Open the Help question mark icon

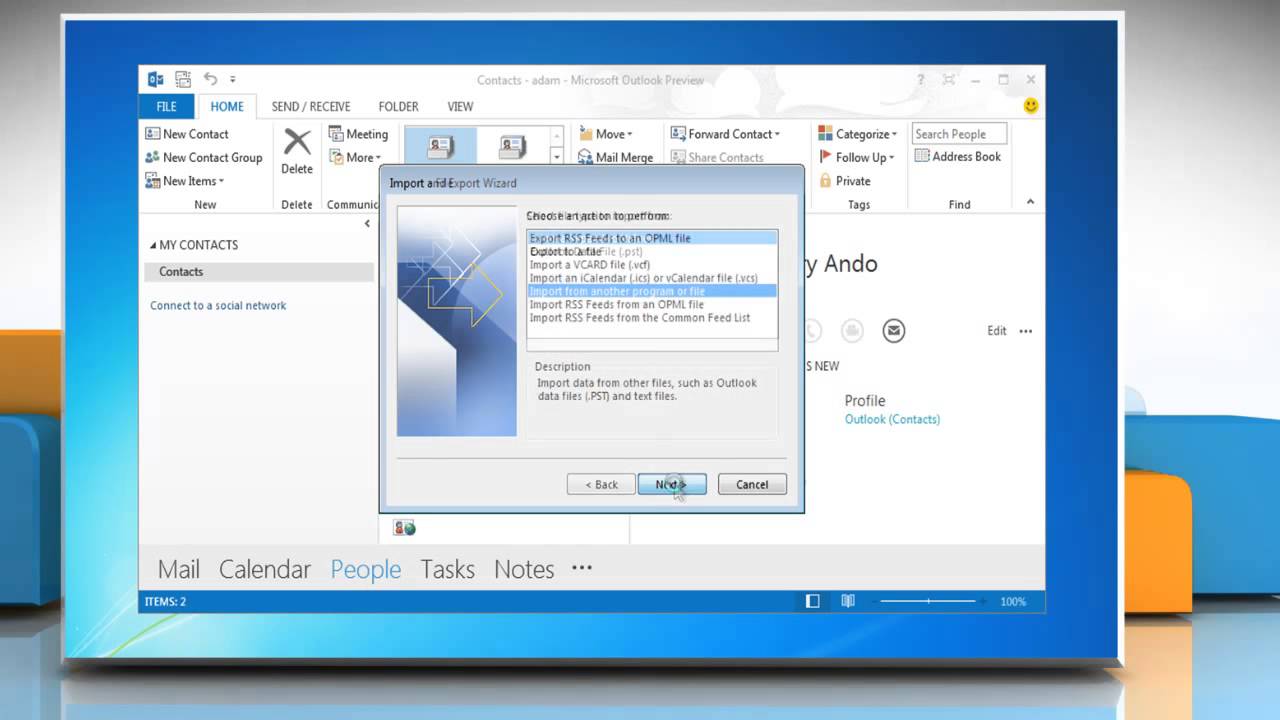(x=921, y=80)
